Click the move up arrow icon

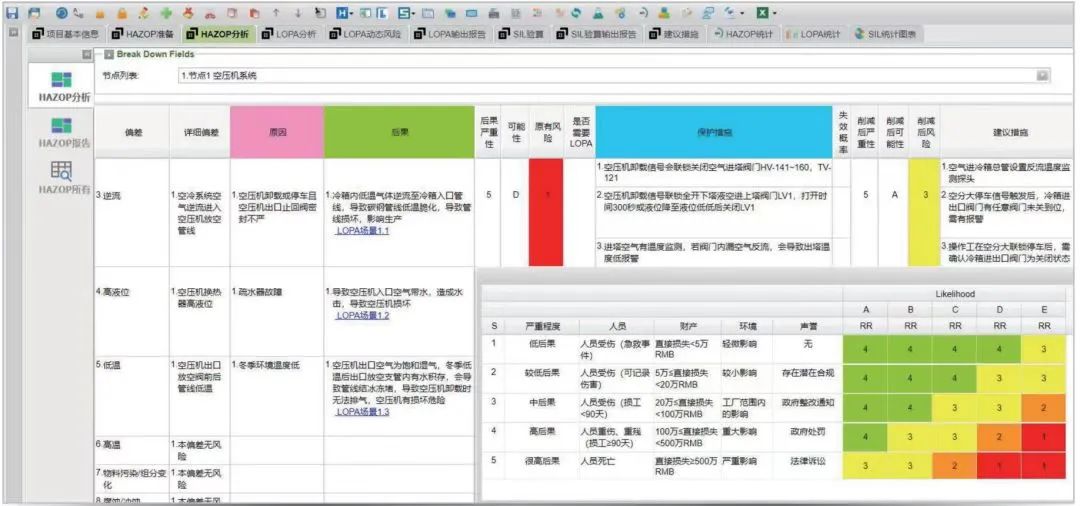276,13
